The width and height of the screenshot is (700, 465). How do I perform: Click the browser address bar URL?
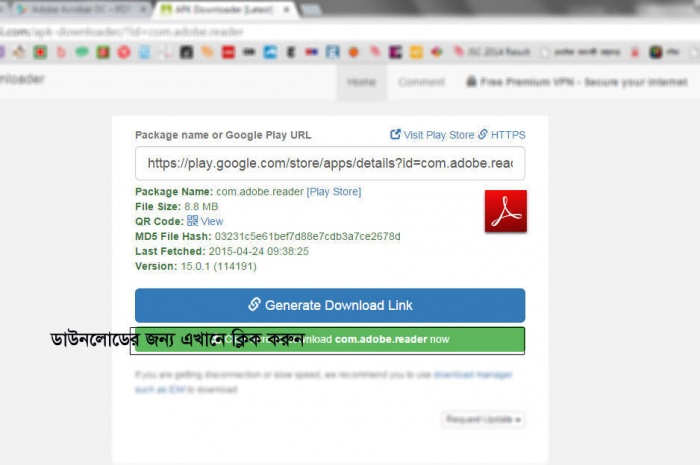(x=121, y=32)
